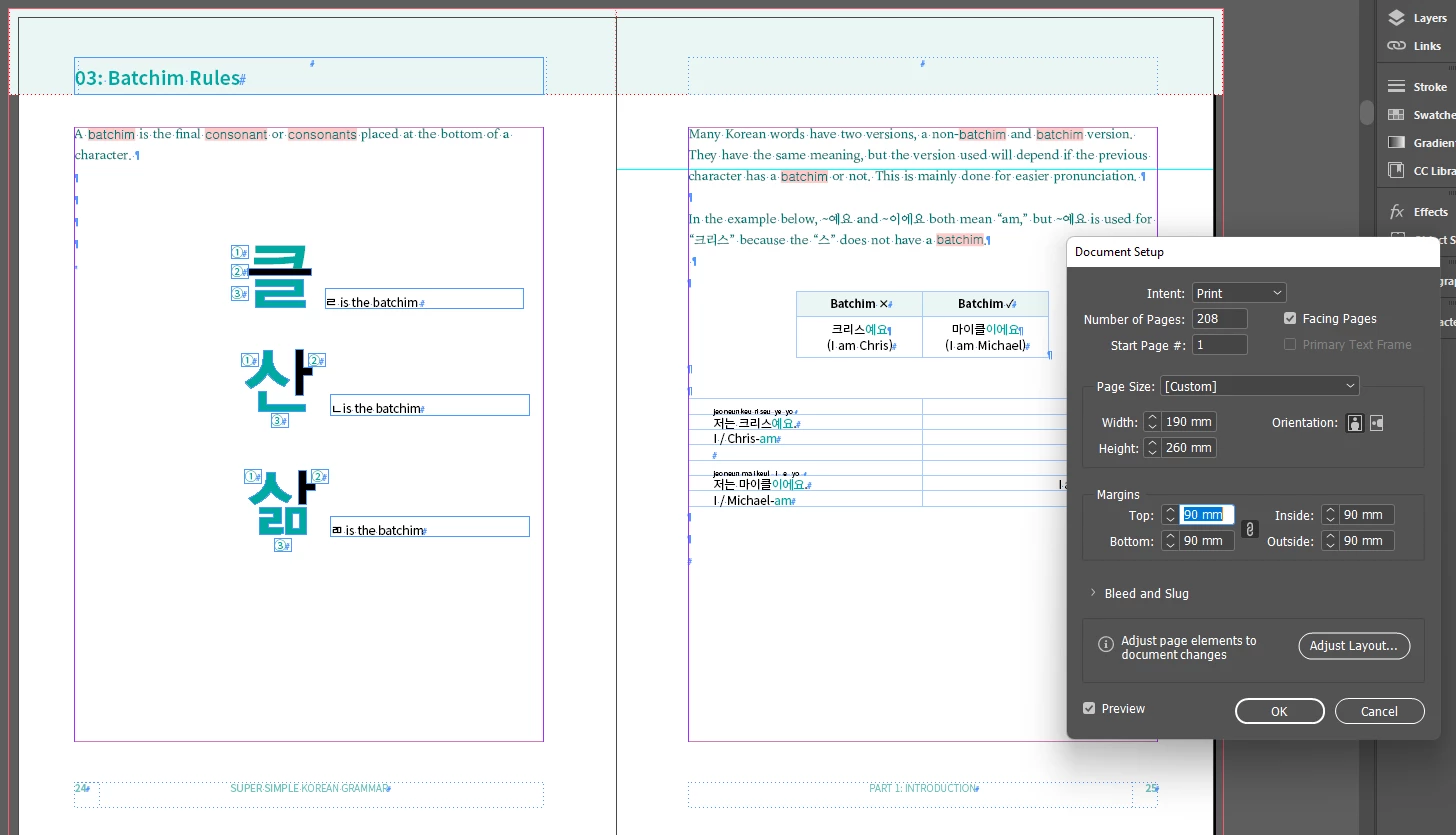Image resolution: width=1456 pixels, height=835 pixels.
Task: Cancel the Document Setup dialog
Action: (x=1379, y=711)
